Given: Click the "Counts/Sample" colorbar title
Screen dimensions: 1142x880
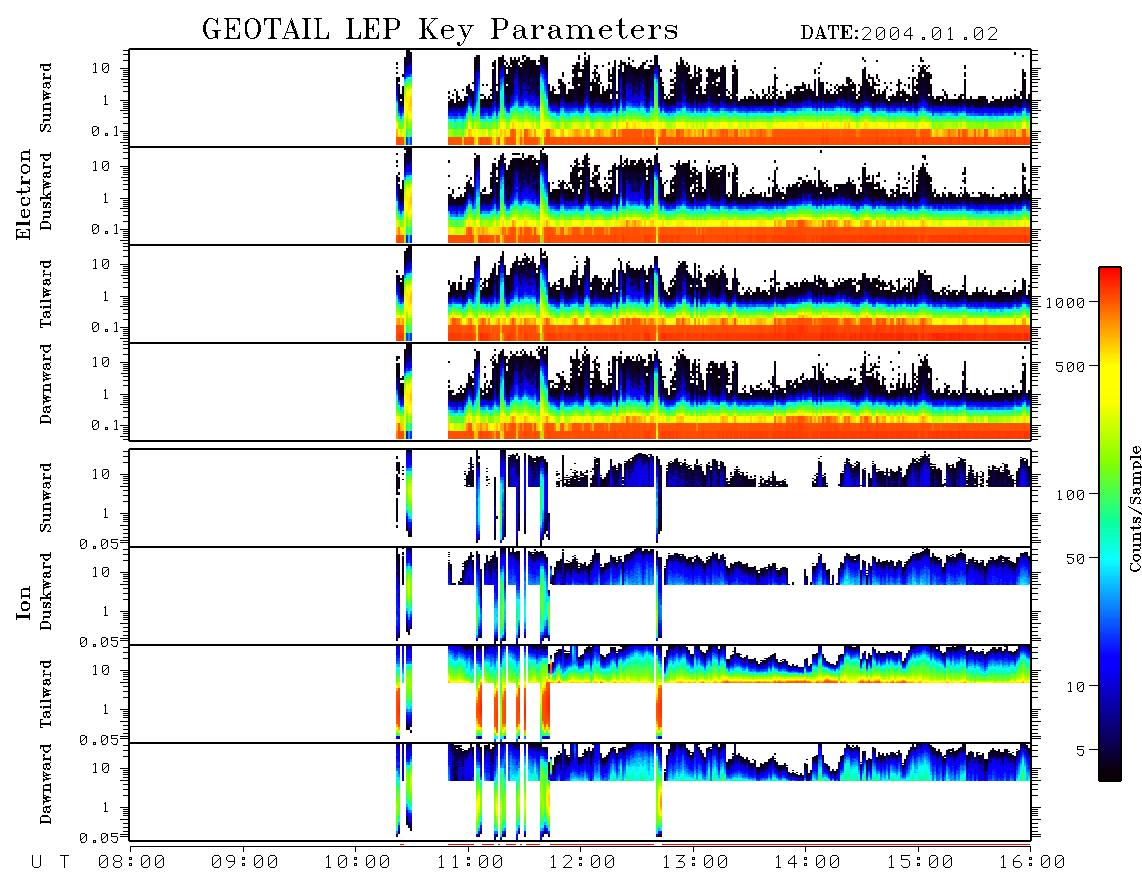Looking at the screenshot, I should (x=1134, y=508).
